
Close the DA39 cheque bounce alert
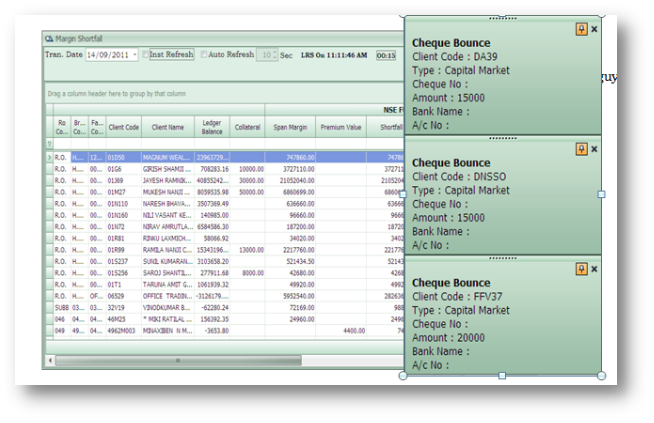coord(594,29)
